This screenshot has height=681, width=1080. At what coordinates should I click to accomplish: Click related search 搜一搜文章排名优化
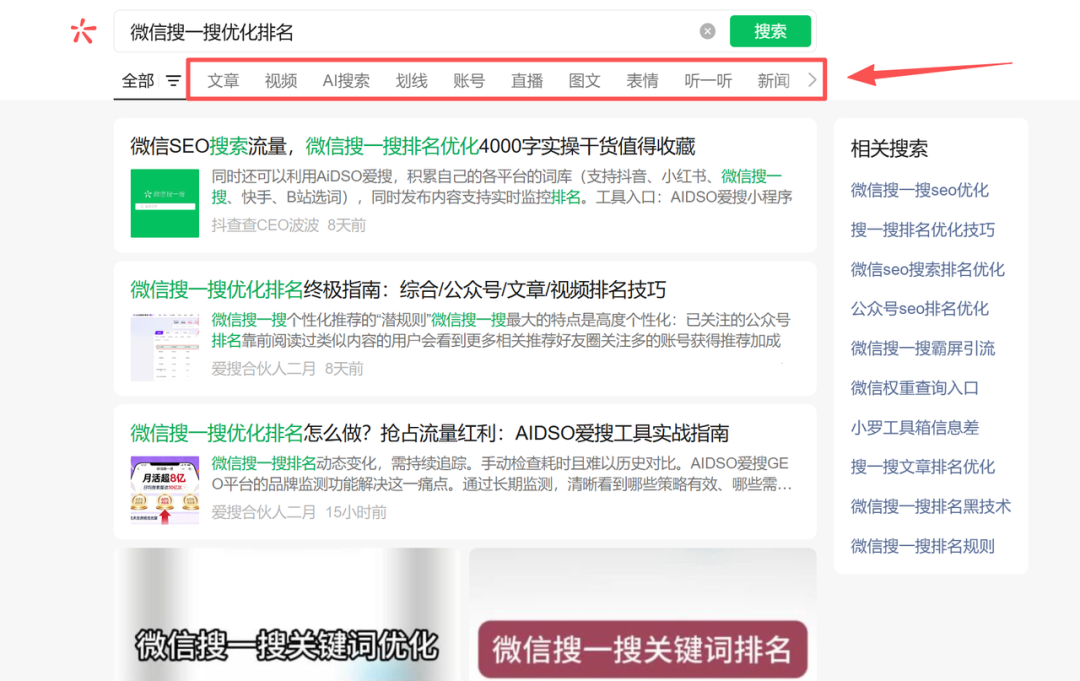[x=922, y=467]
